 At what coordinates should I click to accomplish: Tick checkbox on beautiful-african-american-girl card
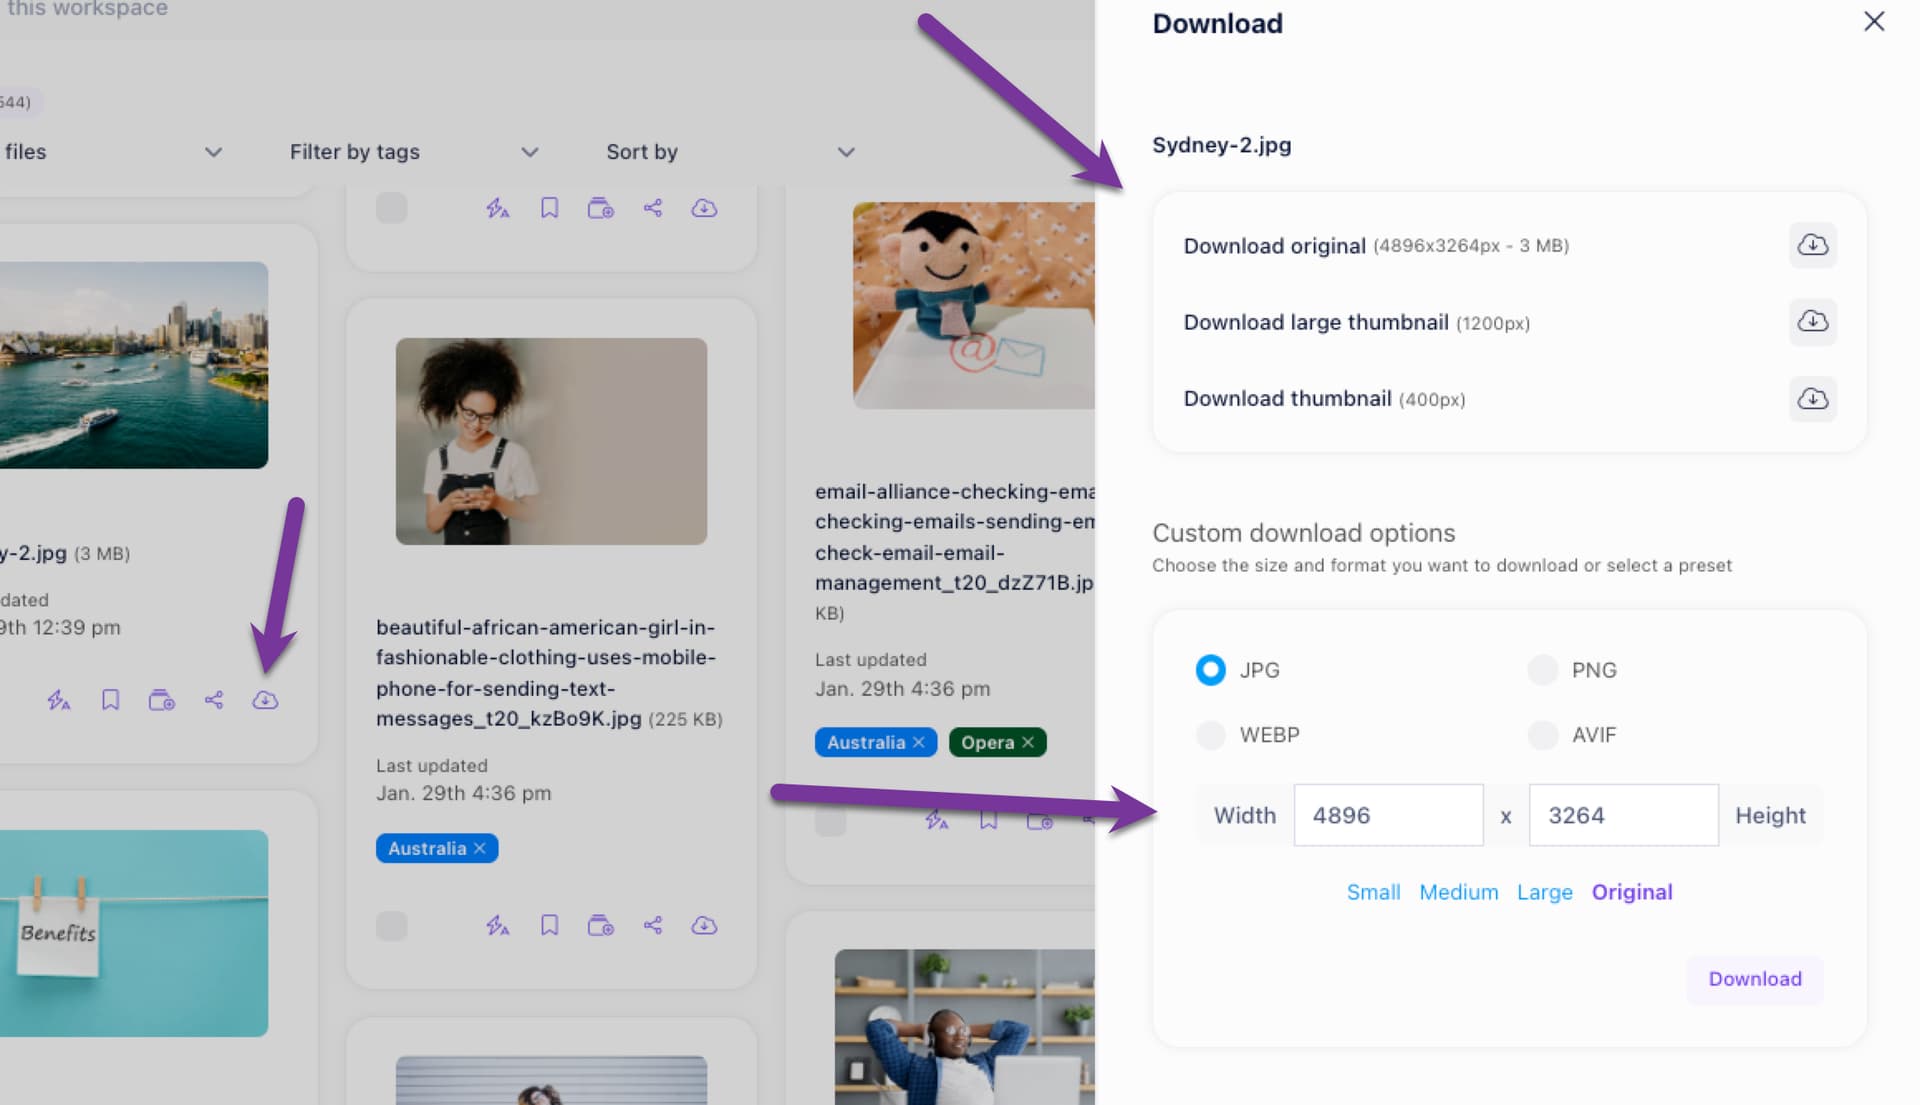[391, 925]
